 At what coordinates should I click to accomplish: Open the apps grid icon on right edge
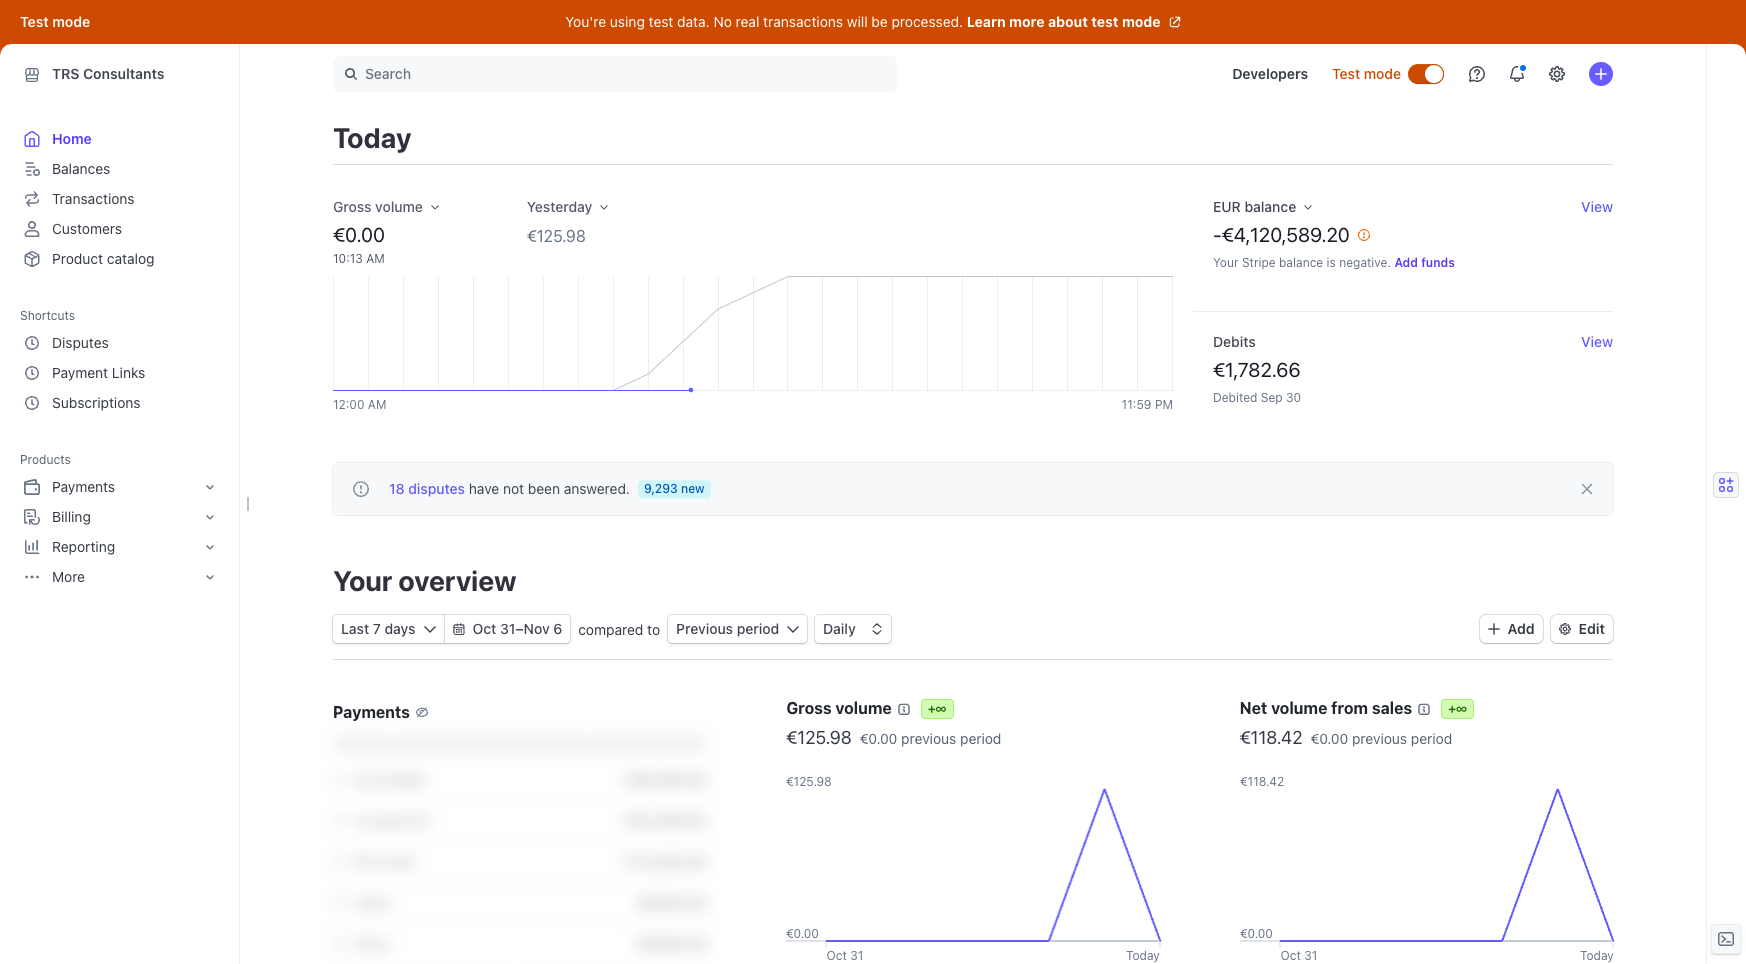(x=1726, y=485)
